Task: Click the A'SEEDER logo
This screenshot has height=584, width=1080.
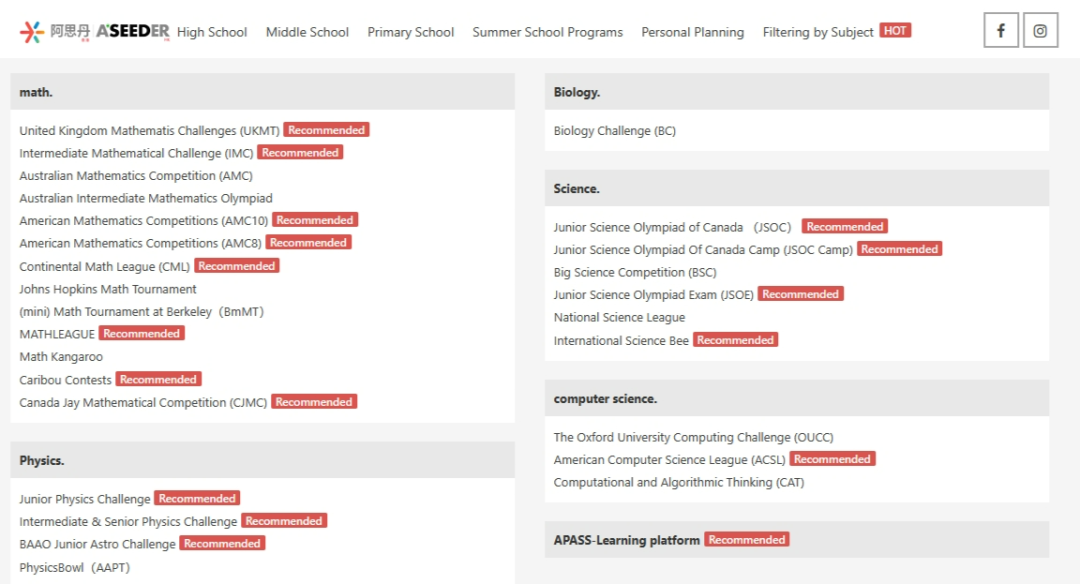Action: coord(95,32)
